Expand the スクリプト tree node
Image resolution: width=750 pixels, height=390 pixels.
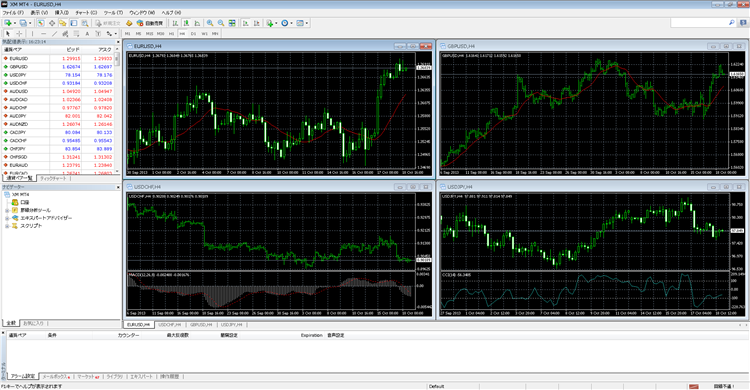tap(7, 226)
